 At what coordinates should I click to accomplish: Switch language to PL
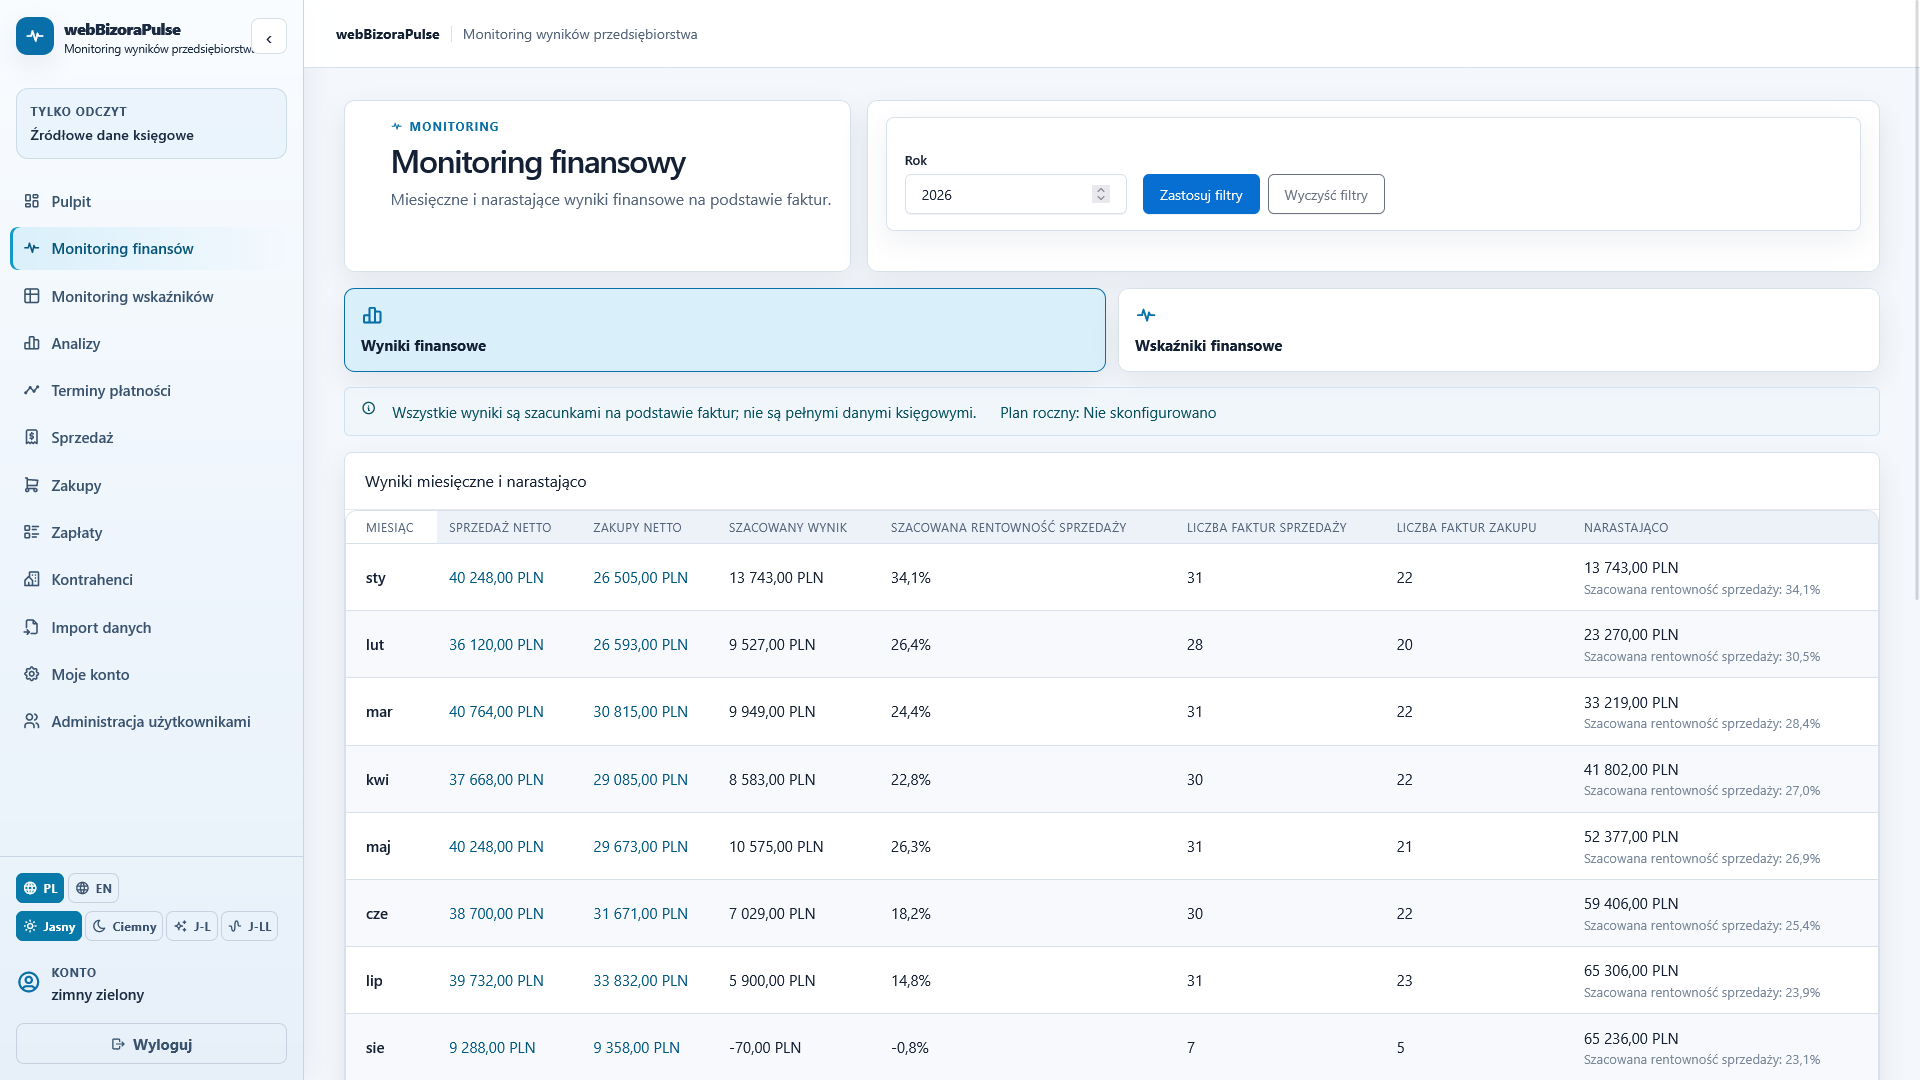pyautogui.click(x=40, y=888)
